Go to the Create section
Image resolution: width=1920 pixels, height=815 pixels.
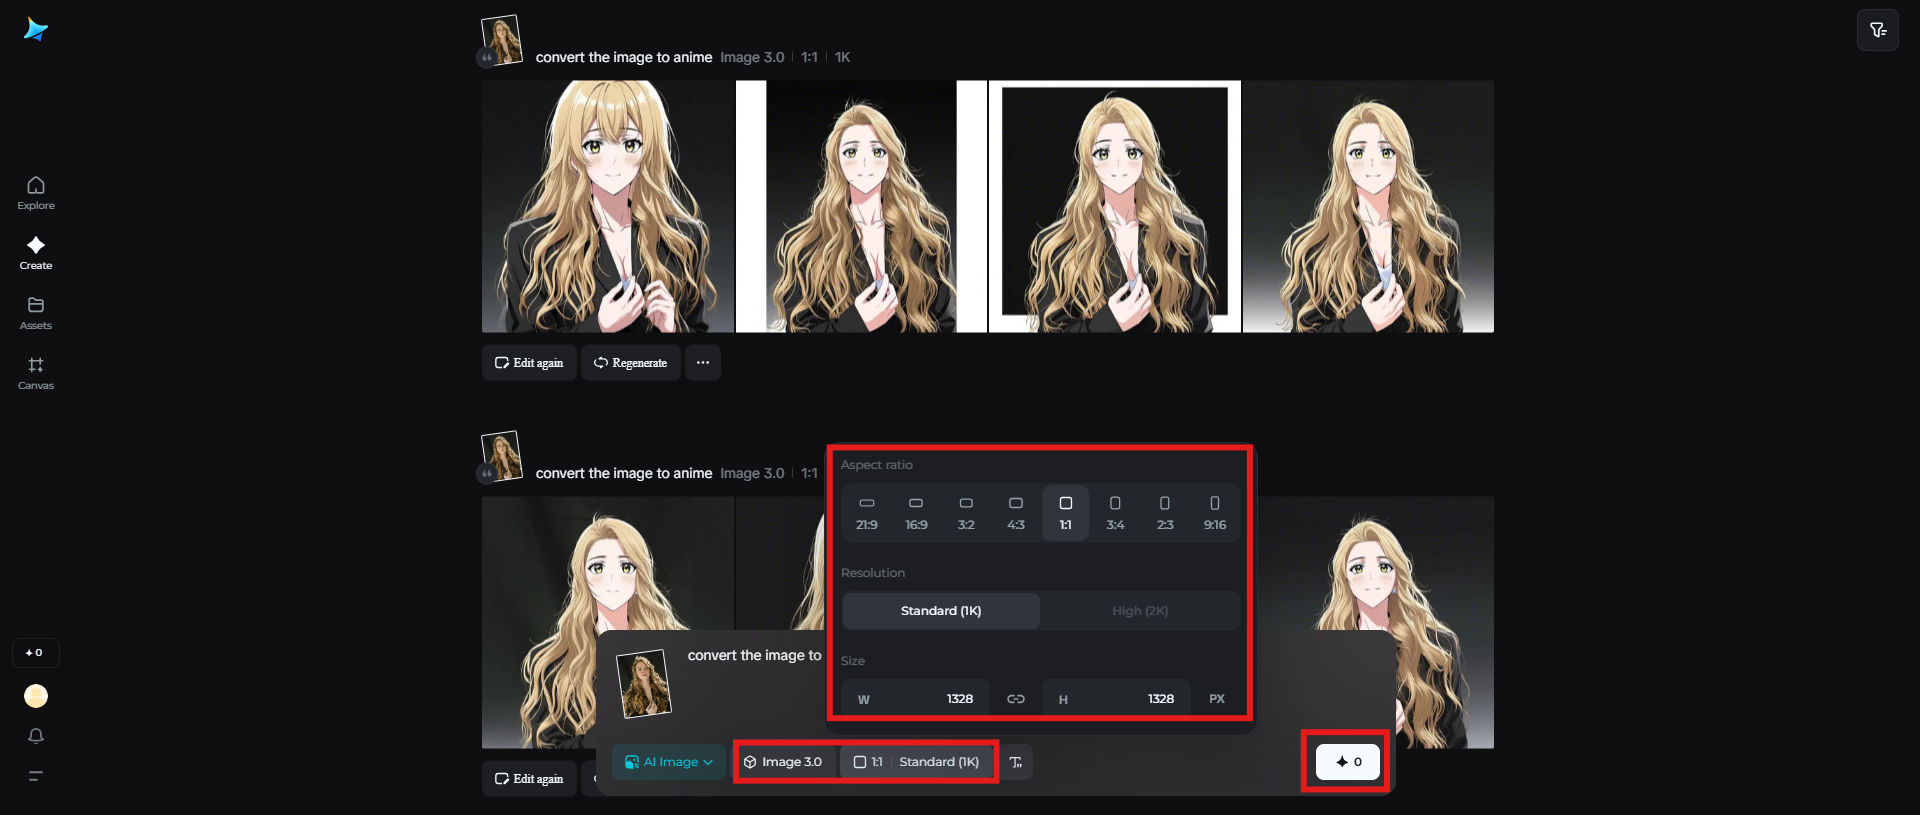click(x=36, y=253)
